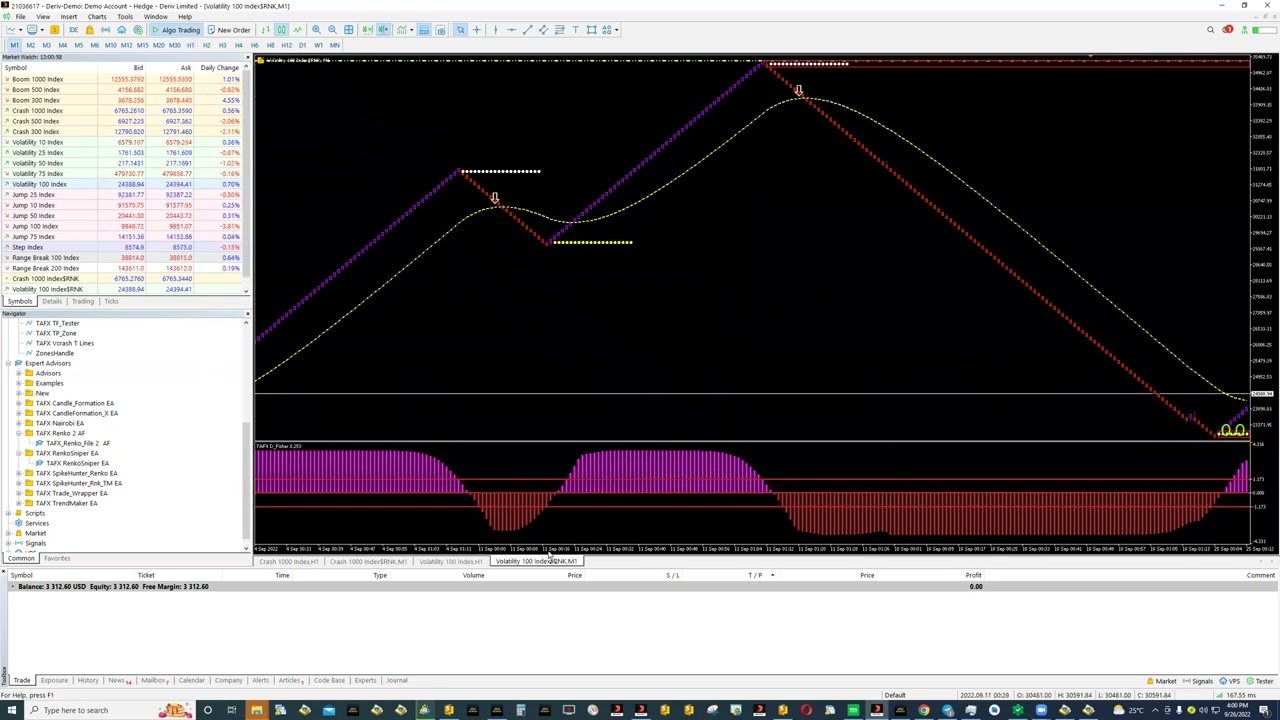Select the D1 timeframe
Screen dimensions: 1280x720
click(302, 45)
